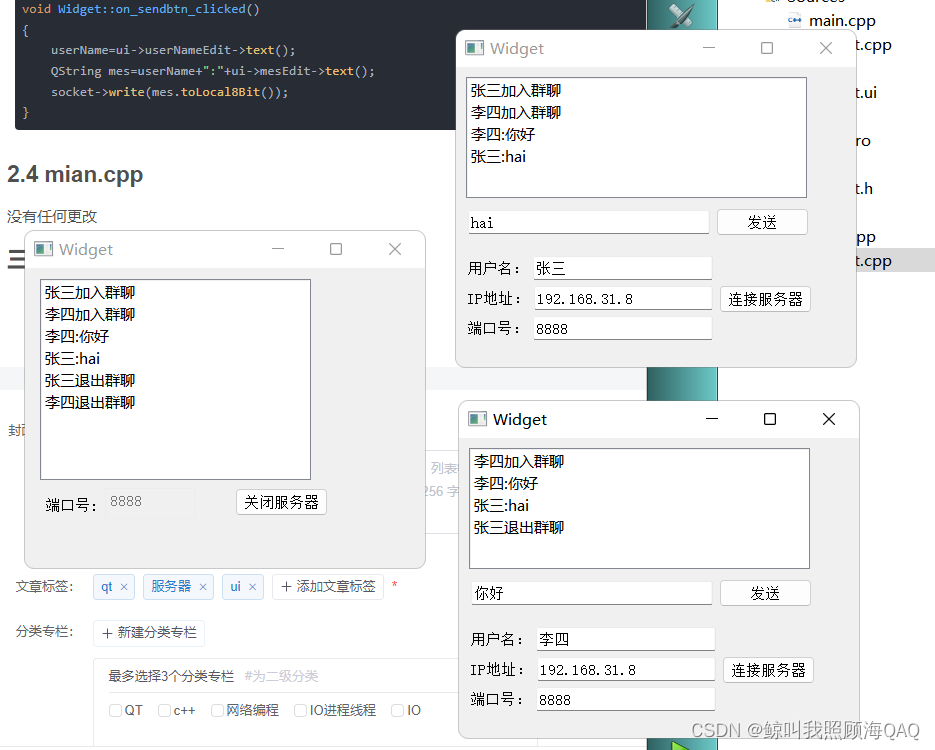Click the message input containing hai
935x750 pixels.
588,223
